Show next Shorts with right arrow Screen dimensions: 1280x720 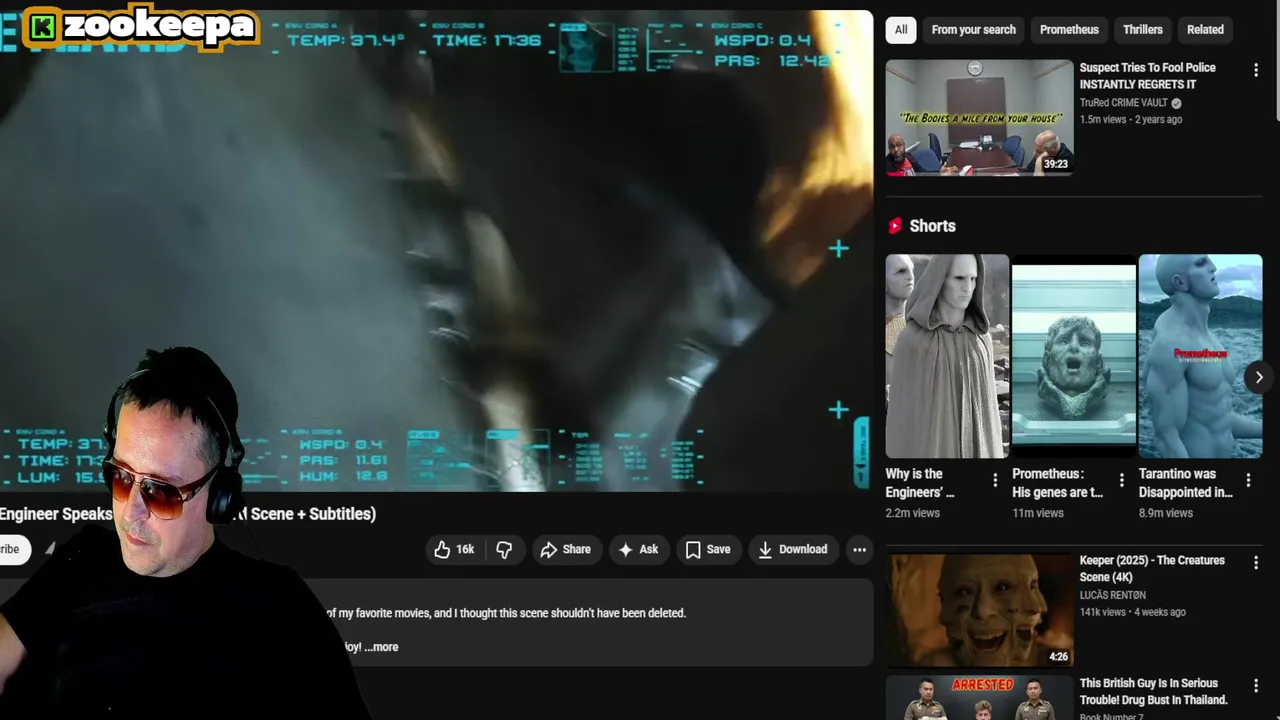(1259, 377)
